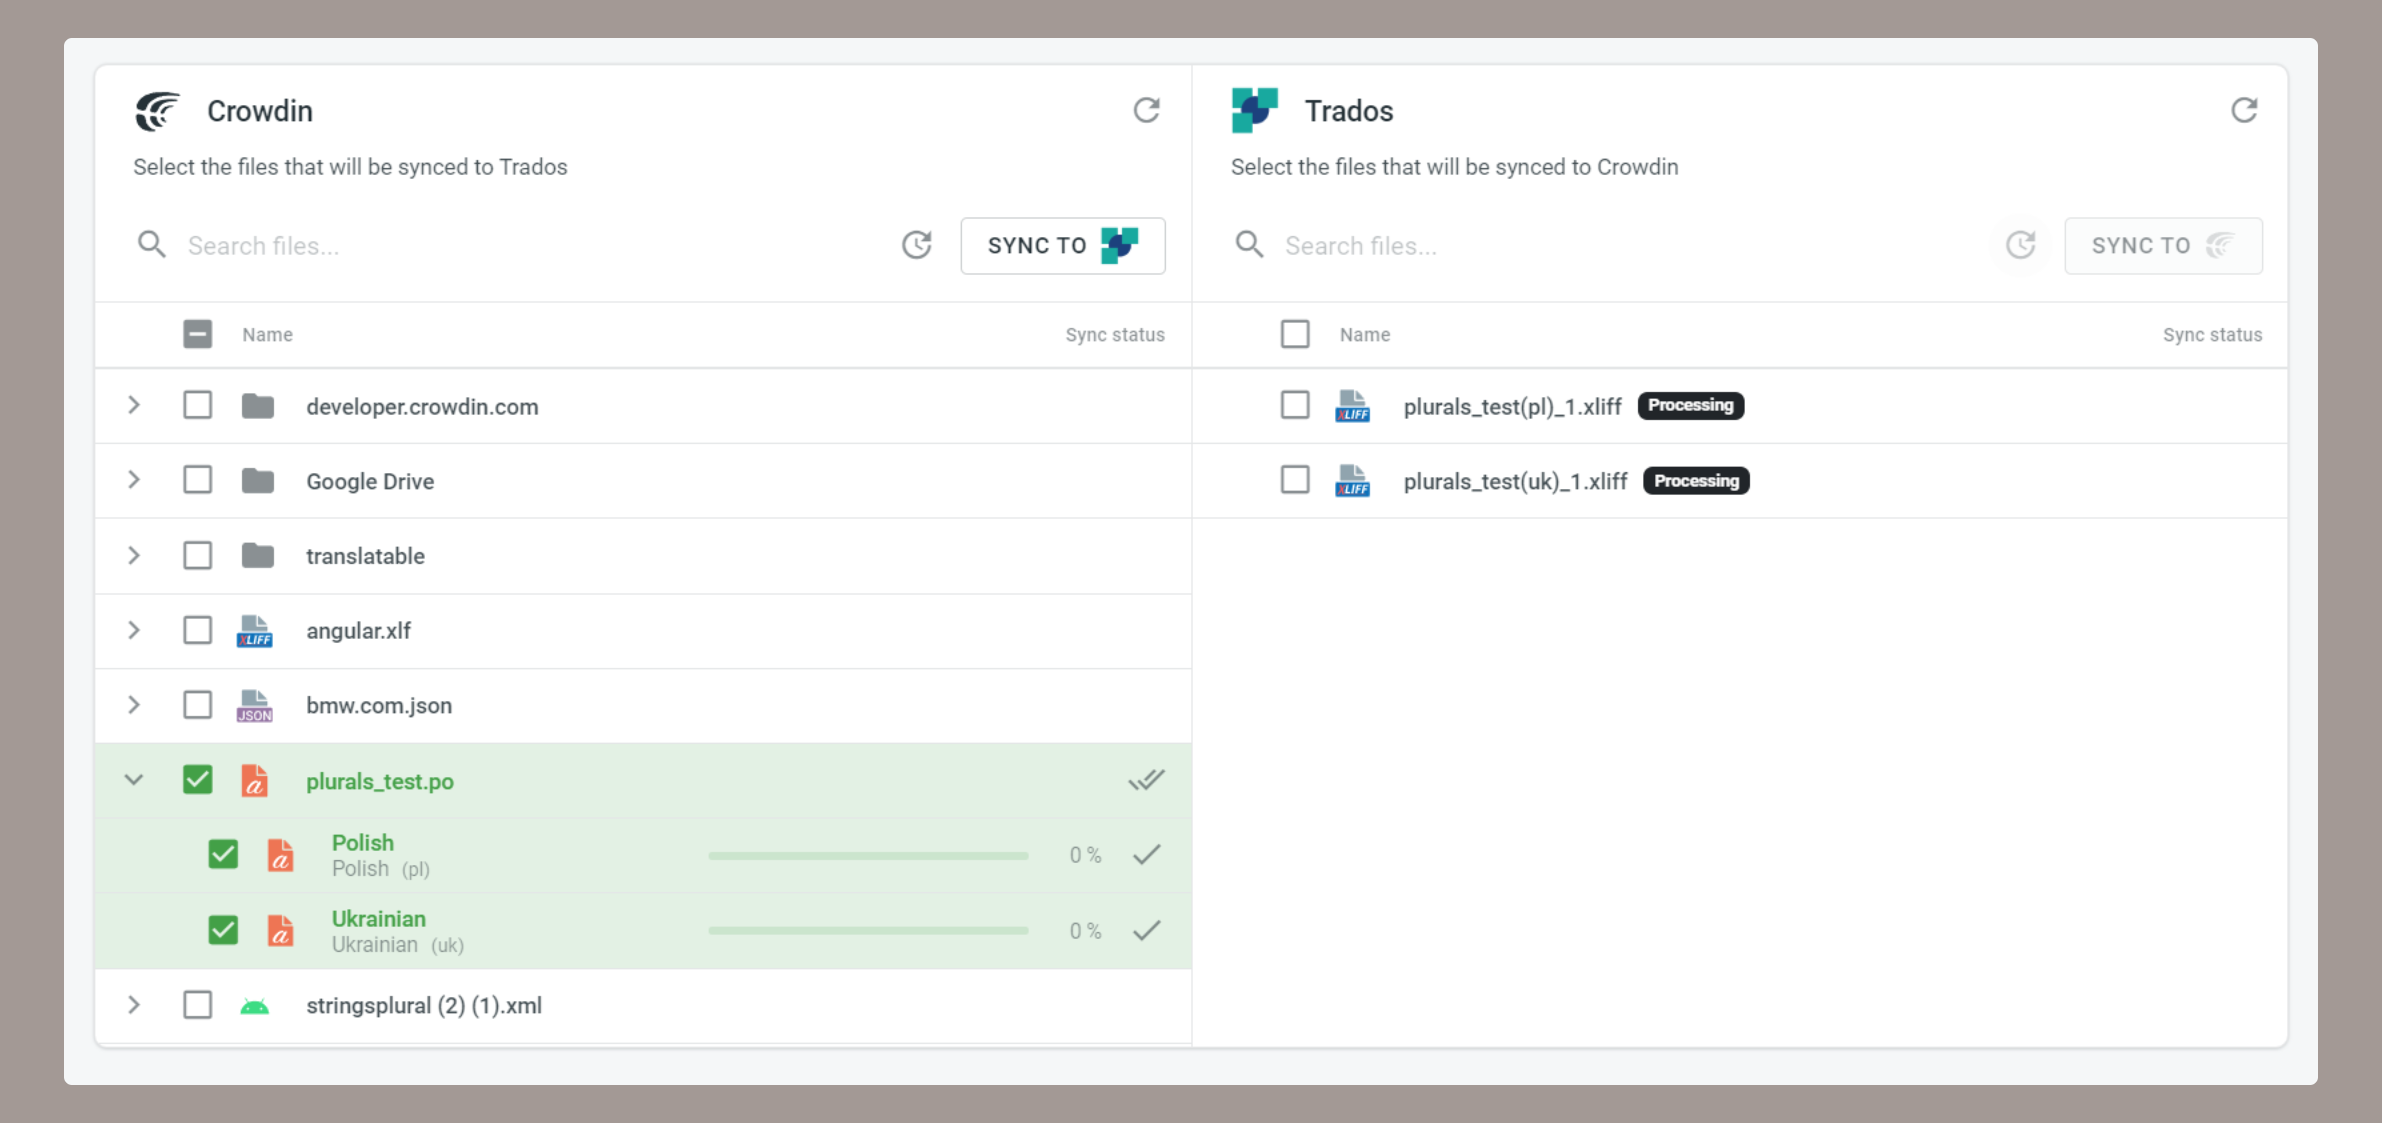
Task: Click the plurals_test(pl)_1.xliff file icon
Action: (x=1353, y=406)
